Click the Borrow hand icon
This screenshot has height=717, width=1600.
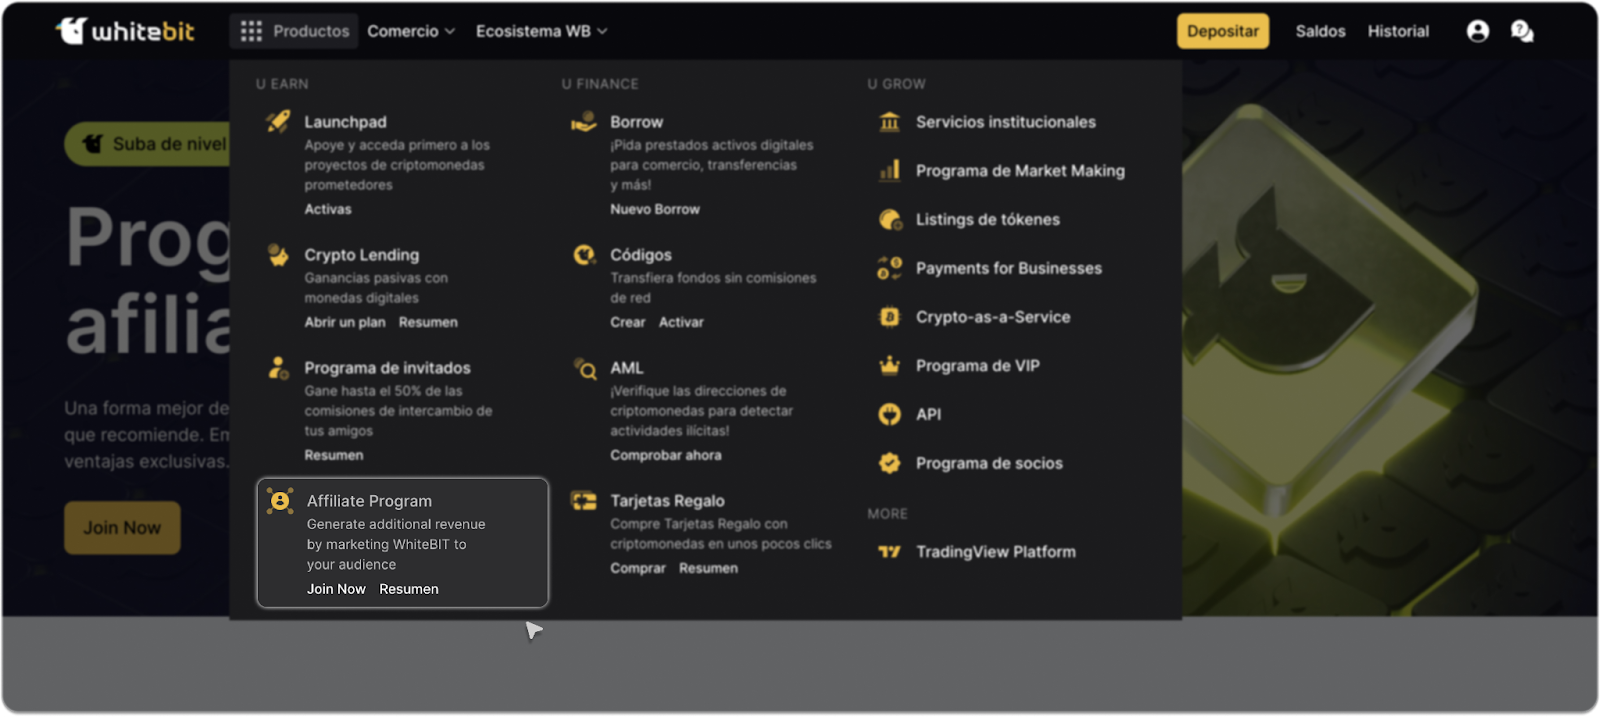pyautogui.click(x=584, y=122)
